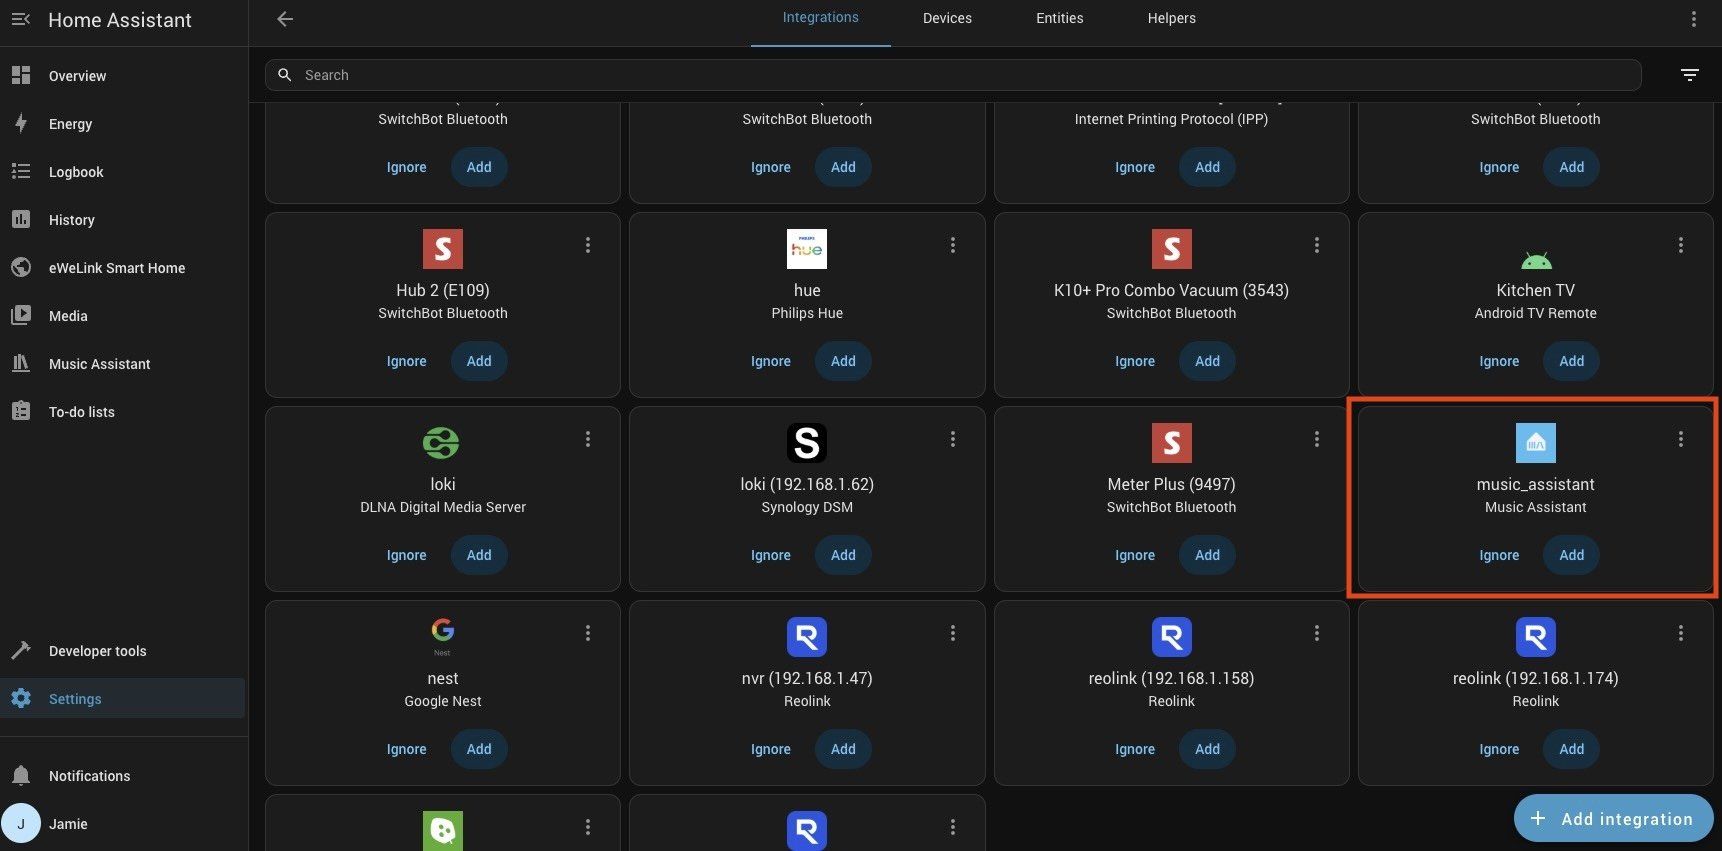Open the top-right overflow menu

[1693, 19]
